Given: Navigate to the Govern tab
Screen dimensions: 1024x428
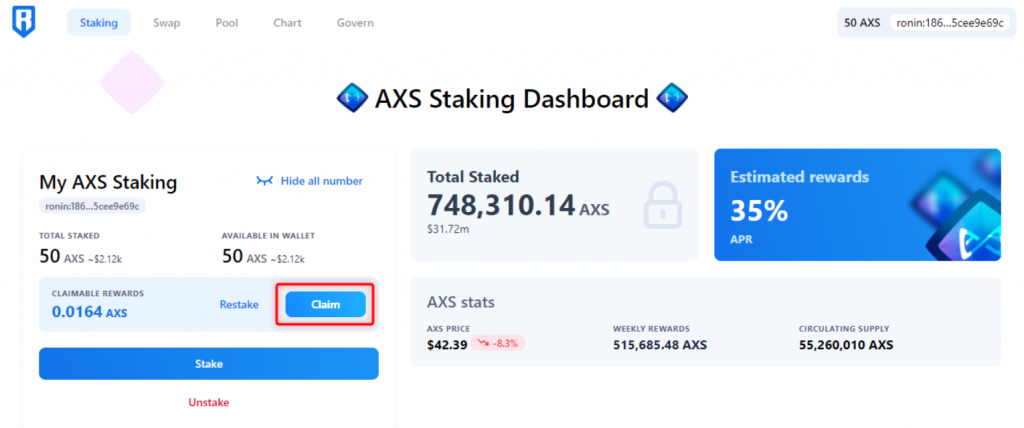Looking at the screenshot, I should (355, 23).
